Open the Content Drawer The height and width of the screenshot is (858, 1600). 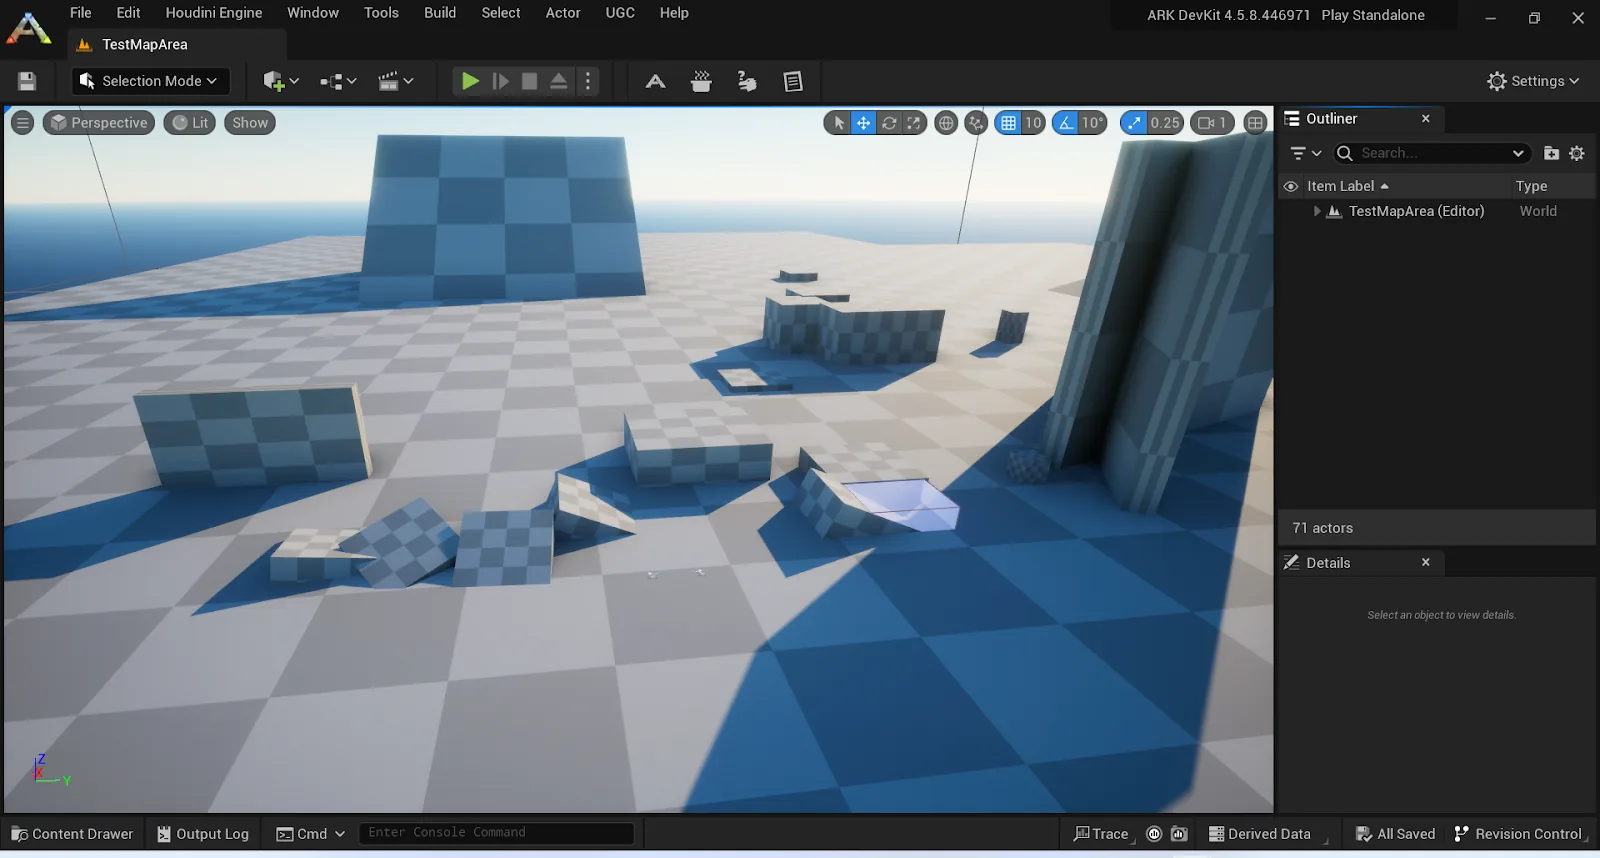pyautogui.click(x=72, y=834)
